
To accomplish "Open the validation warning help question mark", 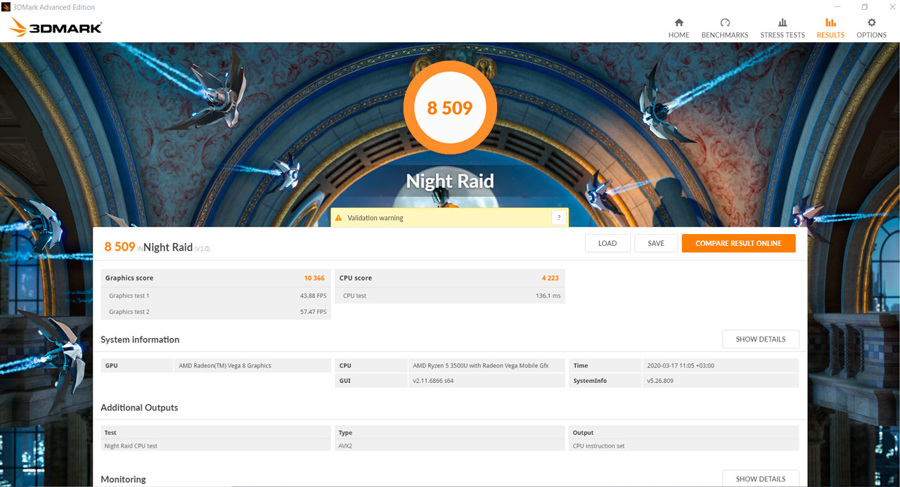I will tap(559, 217).
